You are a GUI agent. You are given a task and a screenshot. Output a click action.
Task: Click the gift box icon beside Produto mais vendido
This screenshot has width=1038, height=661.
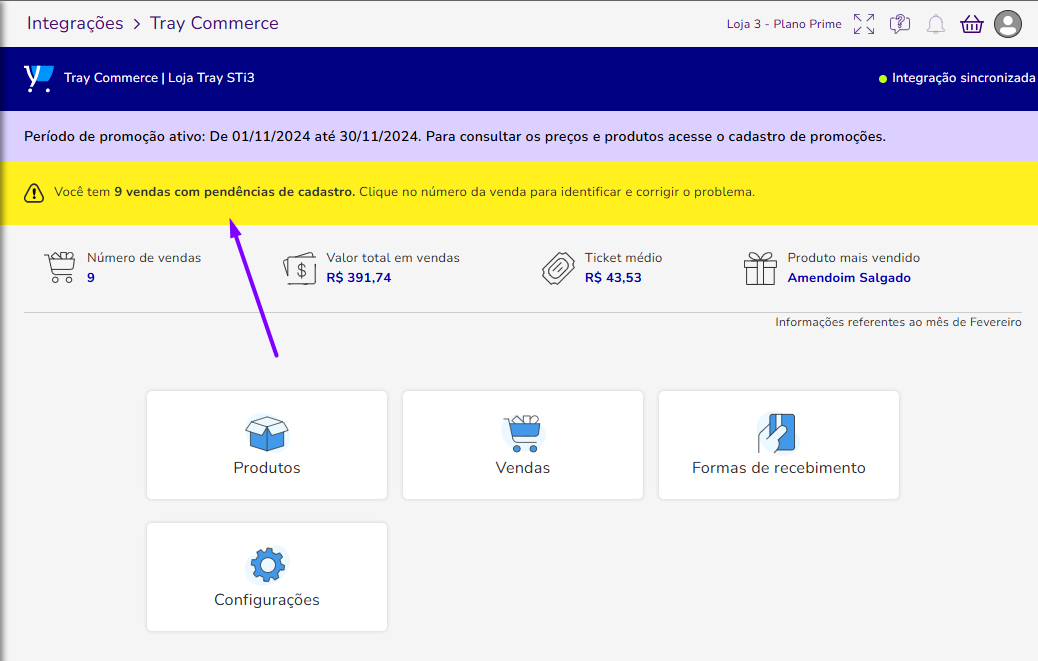coord(761,268)
